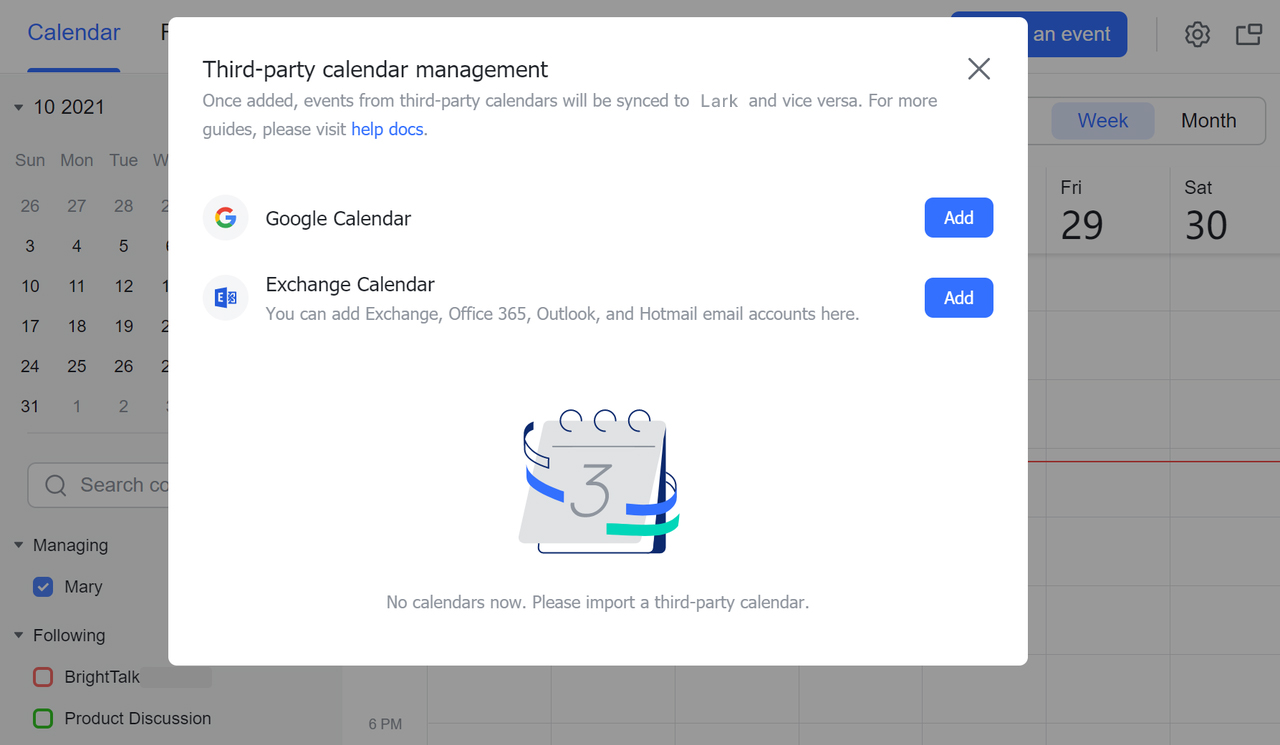Collapse the Managing calendars section
1280x745 pixels.
click(x=19, y=545)
